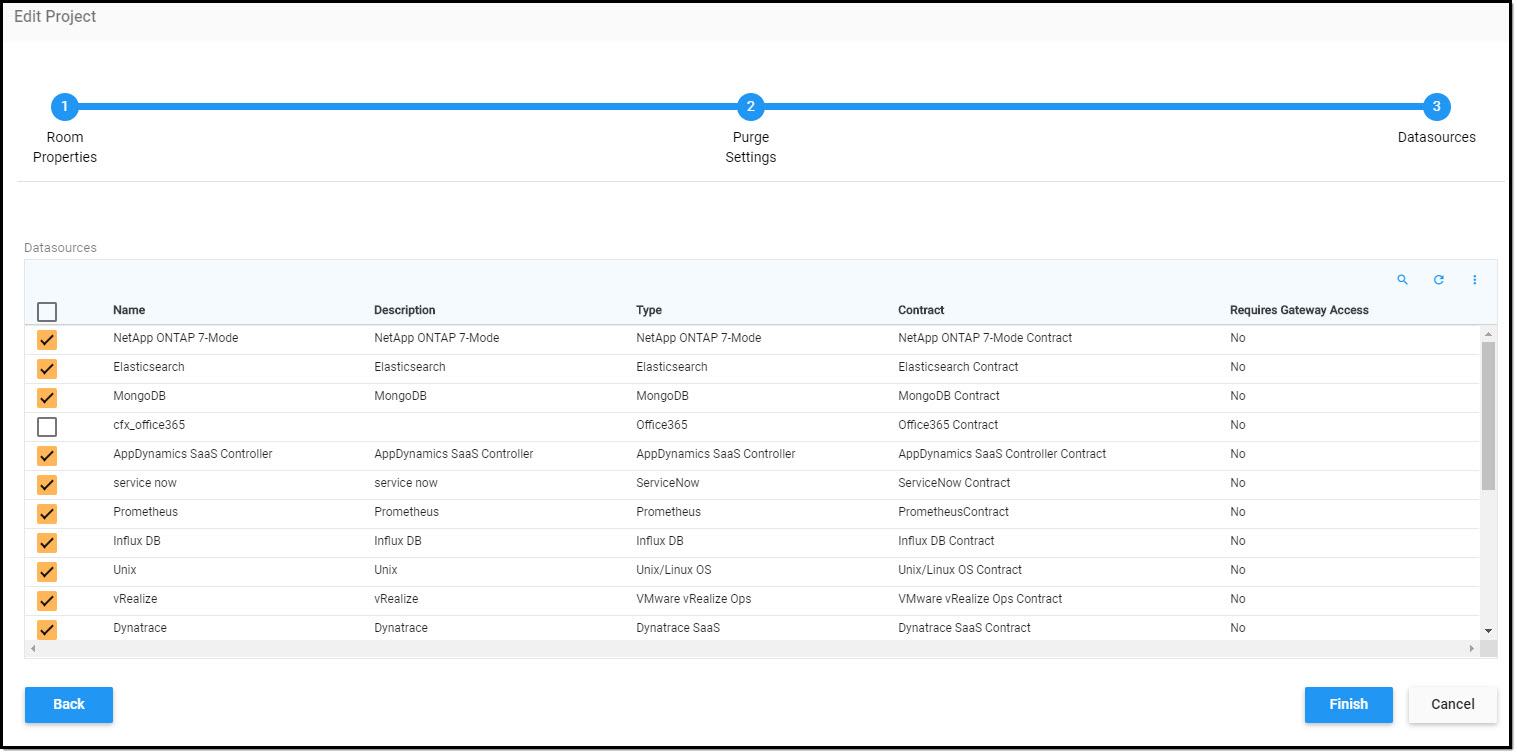Uncheck the Prometheus row checkbox
This screenshot has height=754, width=1517.
point(47,514)
